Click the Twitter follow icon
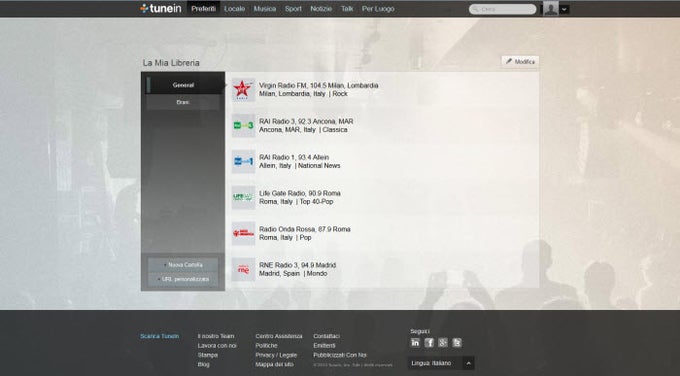This screenshot has height=376, width=680. [x=457, y=343]
